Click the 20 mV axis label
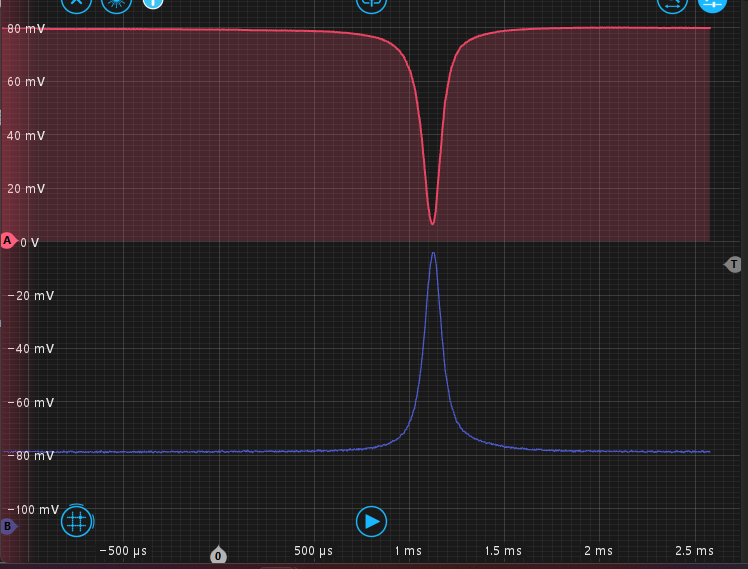 (26, 189)
